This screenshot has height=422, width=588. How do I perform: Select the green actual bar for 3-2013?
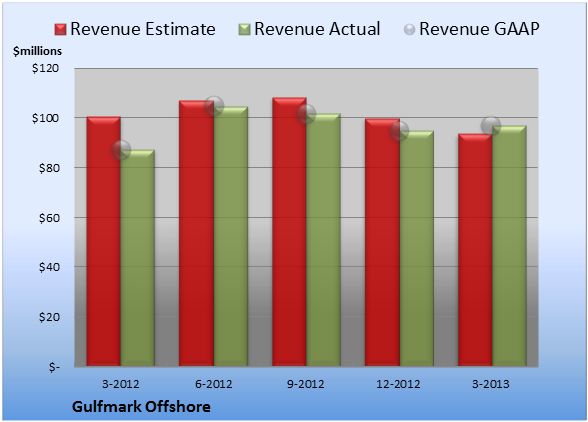point(509,246)
